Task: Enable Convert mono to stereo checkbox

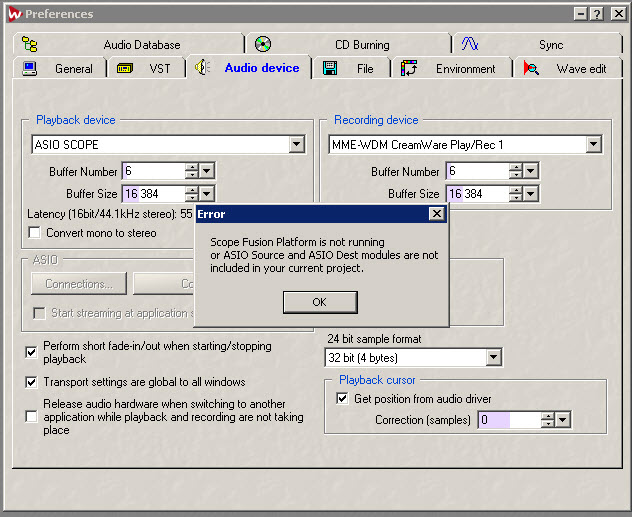Action: [x=34, y=233]
